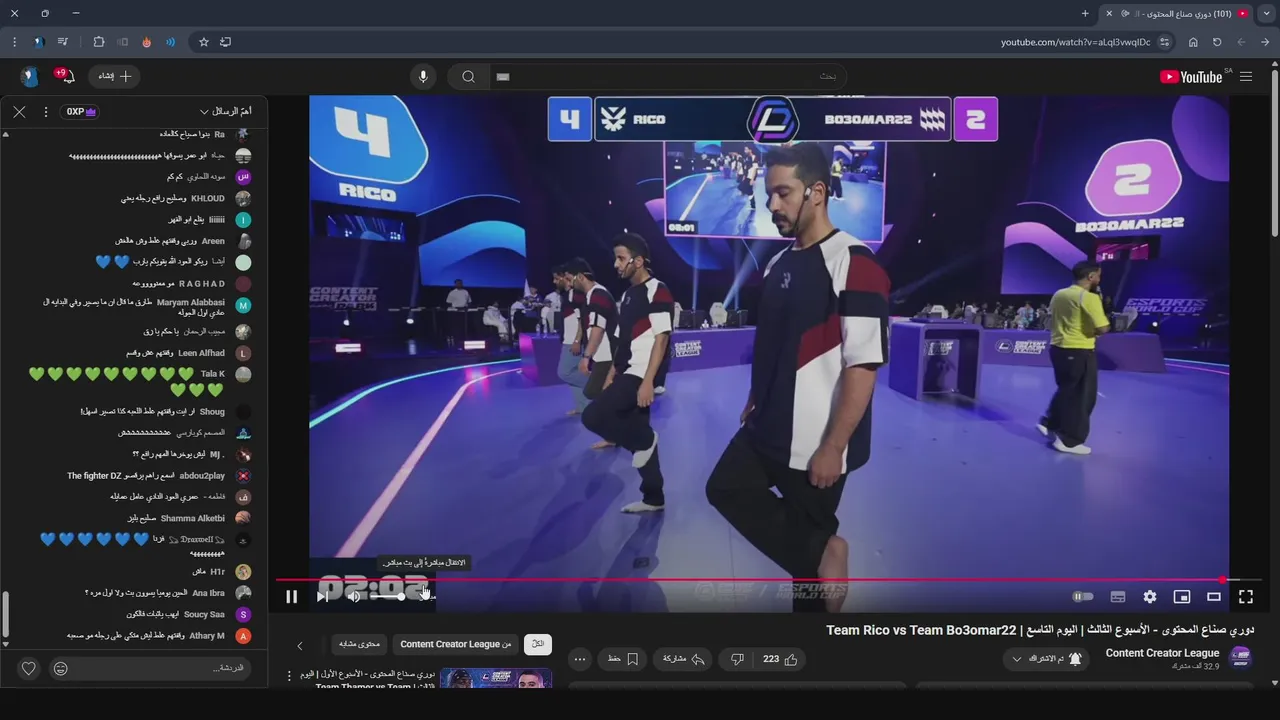Open site information icon in address bar
This screenshot has height=720, width=1280.
pos(1165,42)
